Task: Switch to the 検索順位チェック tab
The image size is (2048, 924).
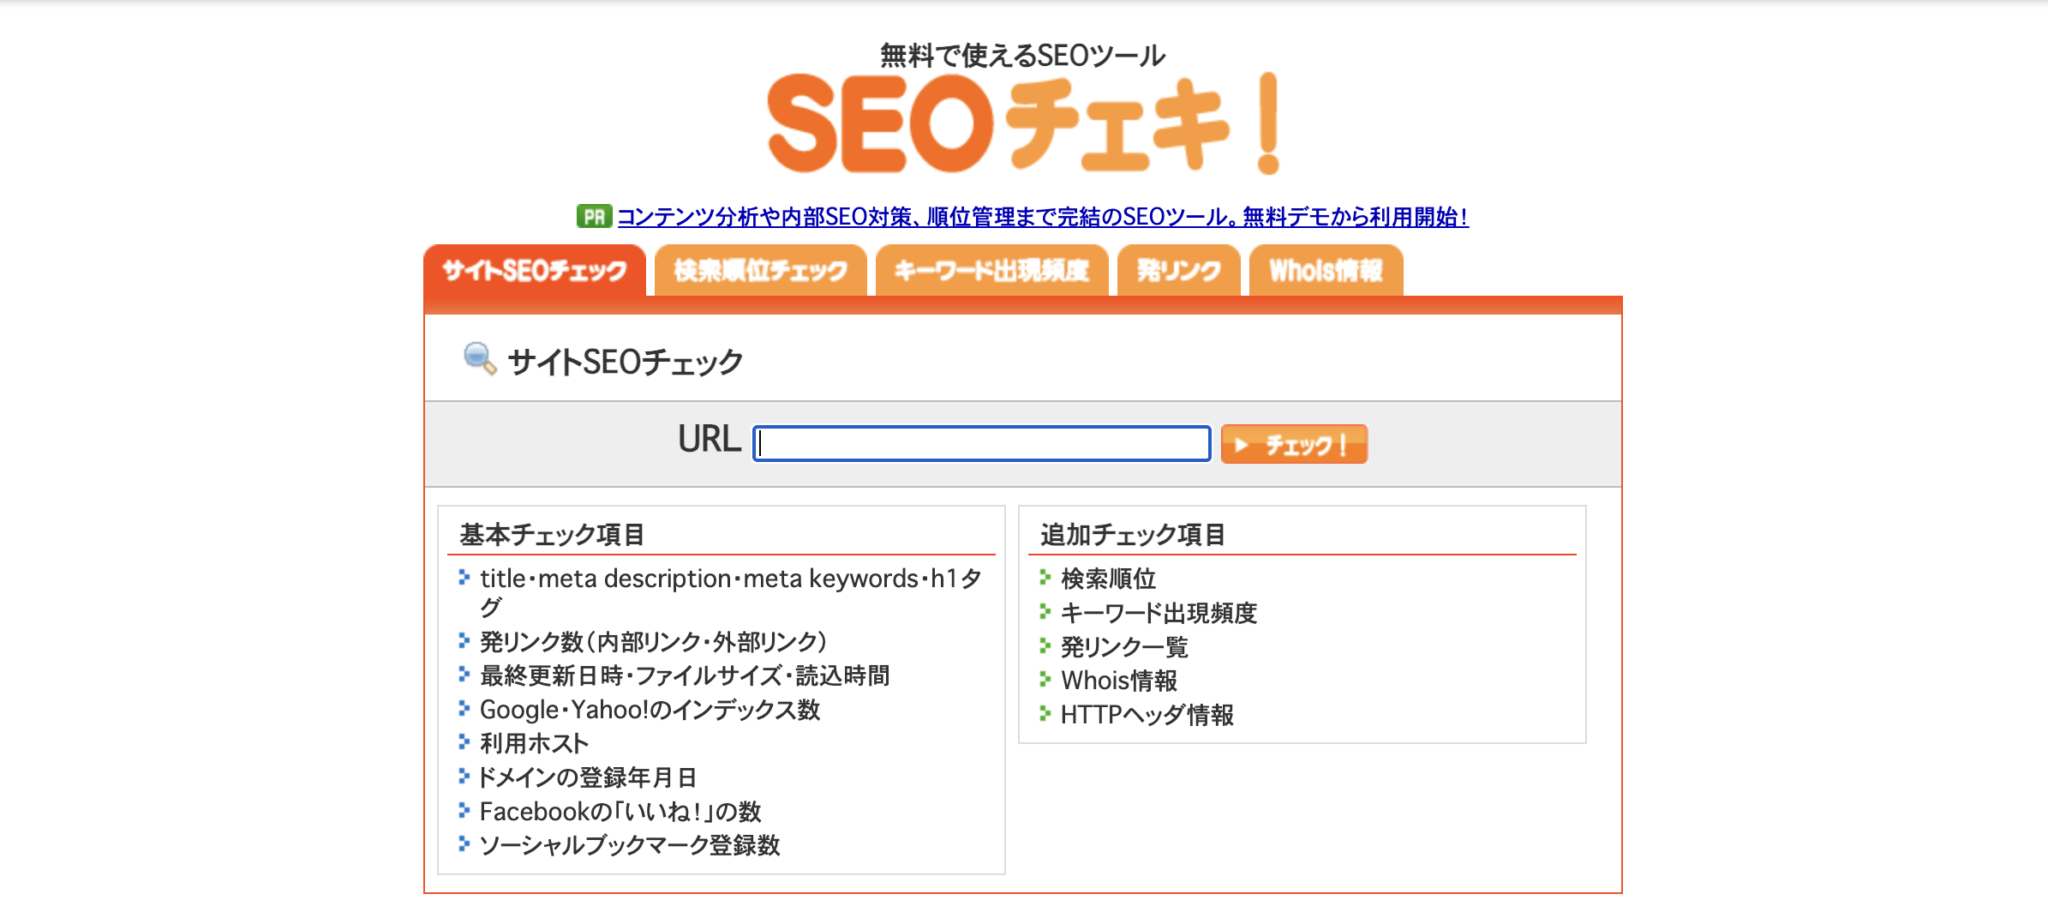Action: coord(760,268)
